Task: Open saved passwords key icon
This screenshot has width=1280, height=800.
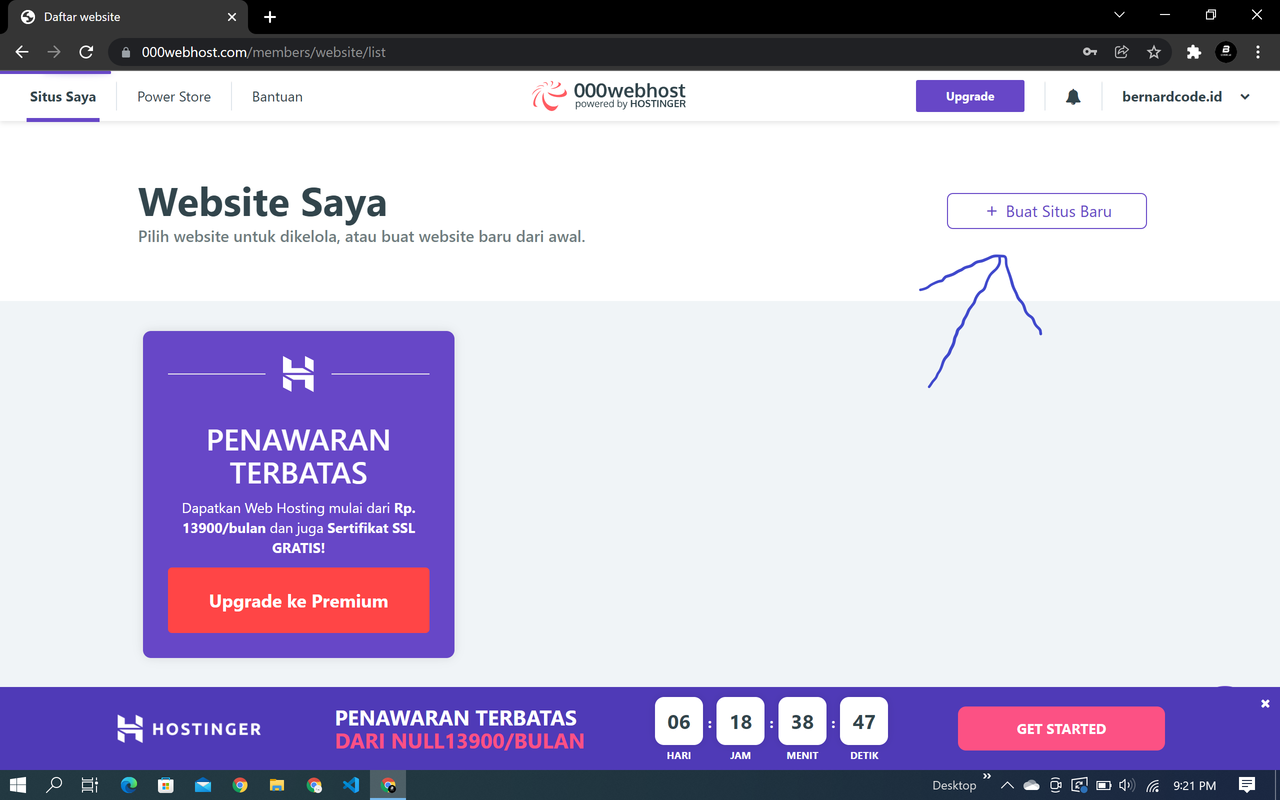Action: point(1090,52)
